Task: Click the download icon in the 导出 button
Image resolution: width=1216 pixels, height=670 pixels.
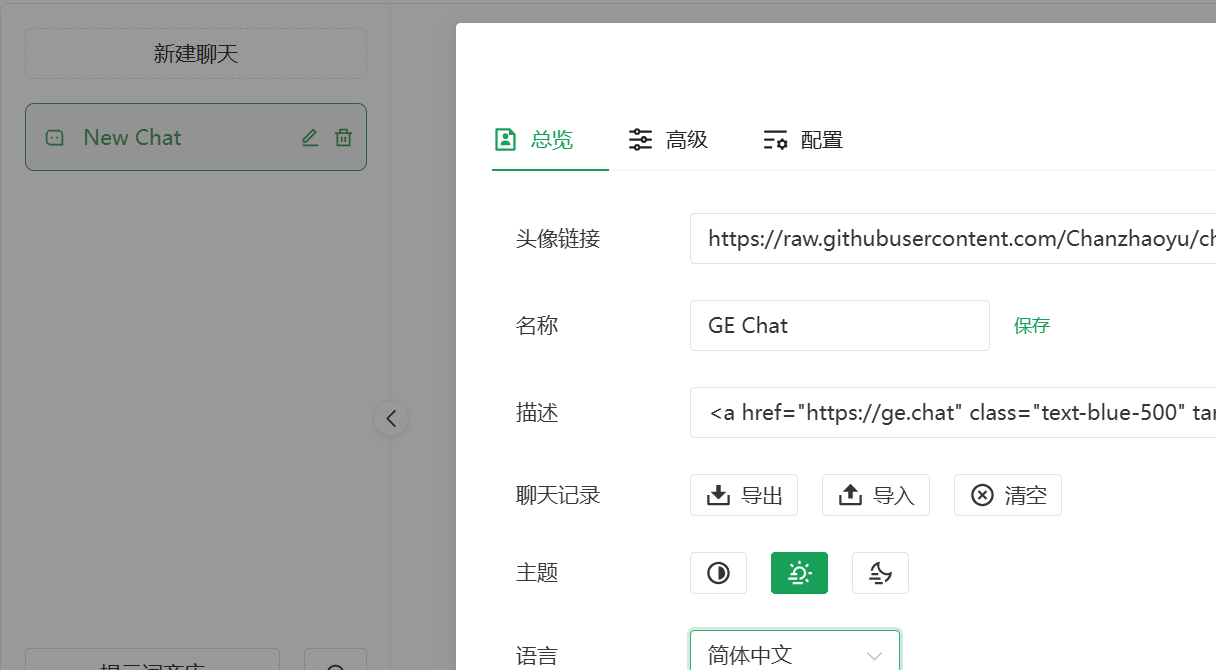Action: 719,494
